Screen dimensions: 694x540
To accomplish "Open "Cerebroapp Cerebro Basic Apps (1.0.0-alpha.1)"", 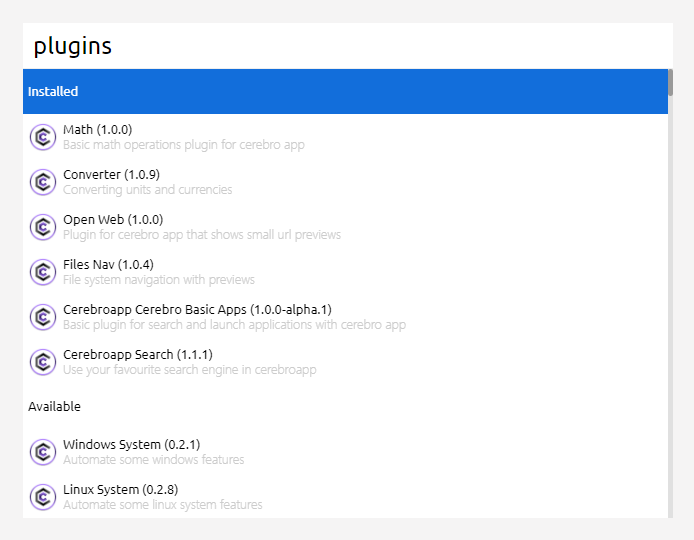I will click(345, 317).
